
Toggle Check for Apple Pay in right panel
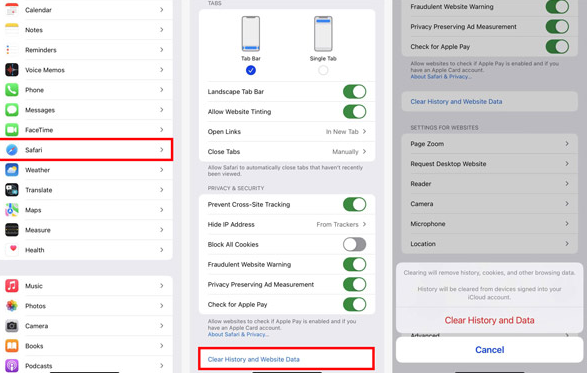pyautogui.click(x=557, y=46)
